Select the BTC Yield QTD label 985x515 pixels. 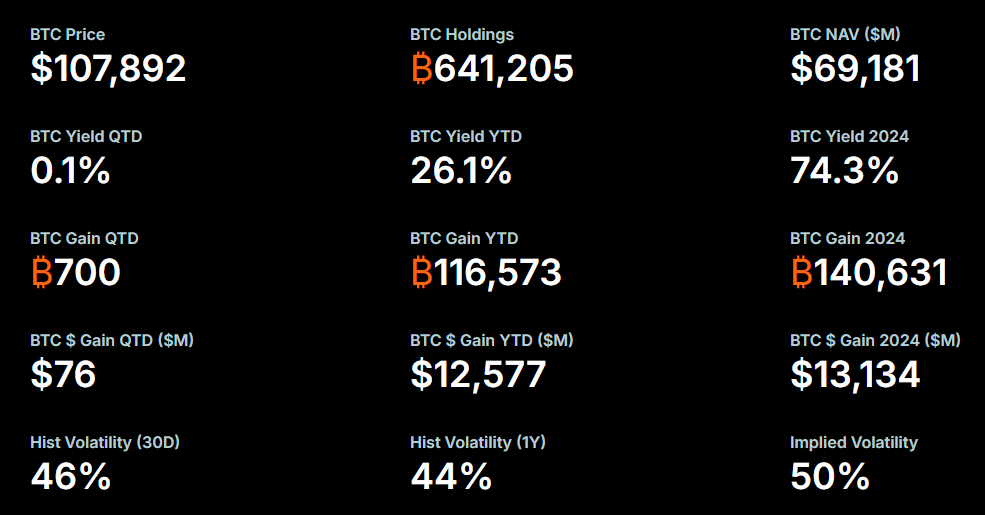click(86, 136)
